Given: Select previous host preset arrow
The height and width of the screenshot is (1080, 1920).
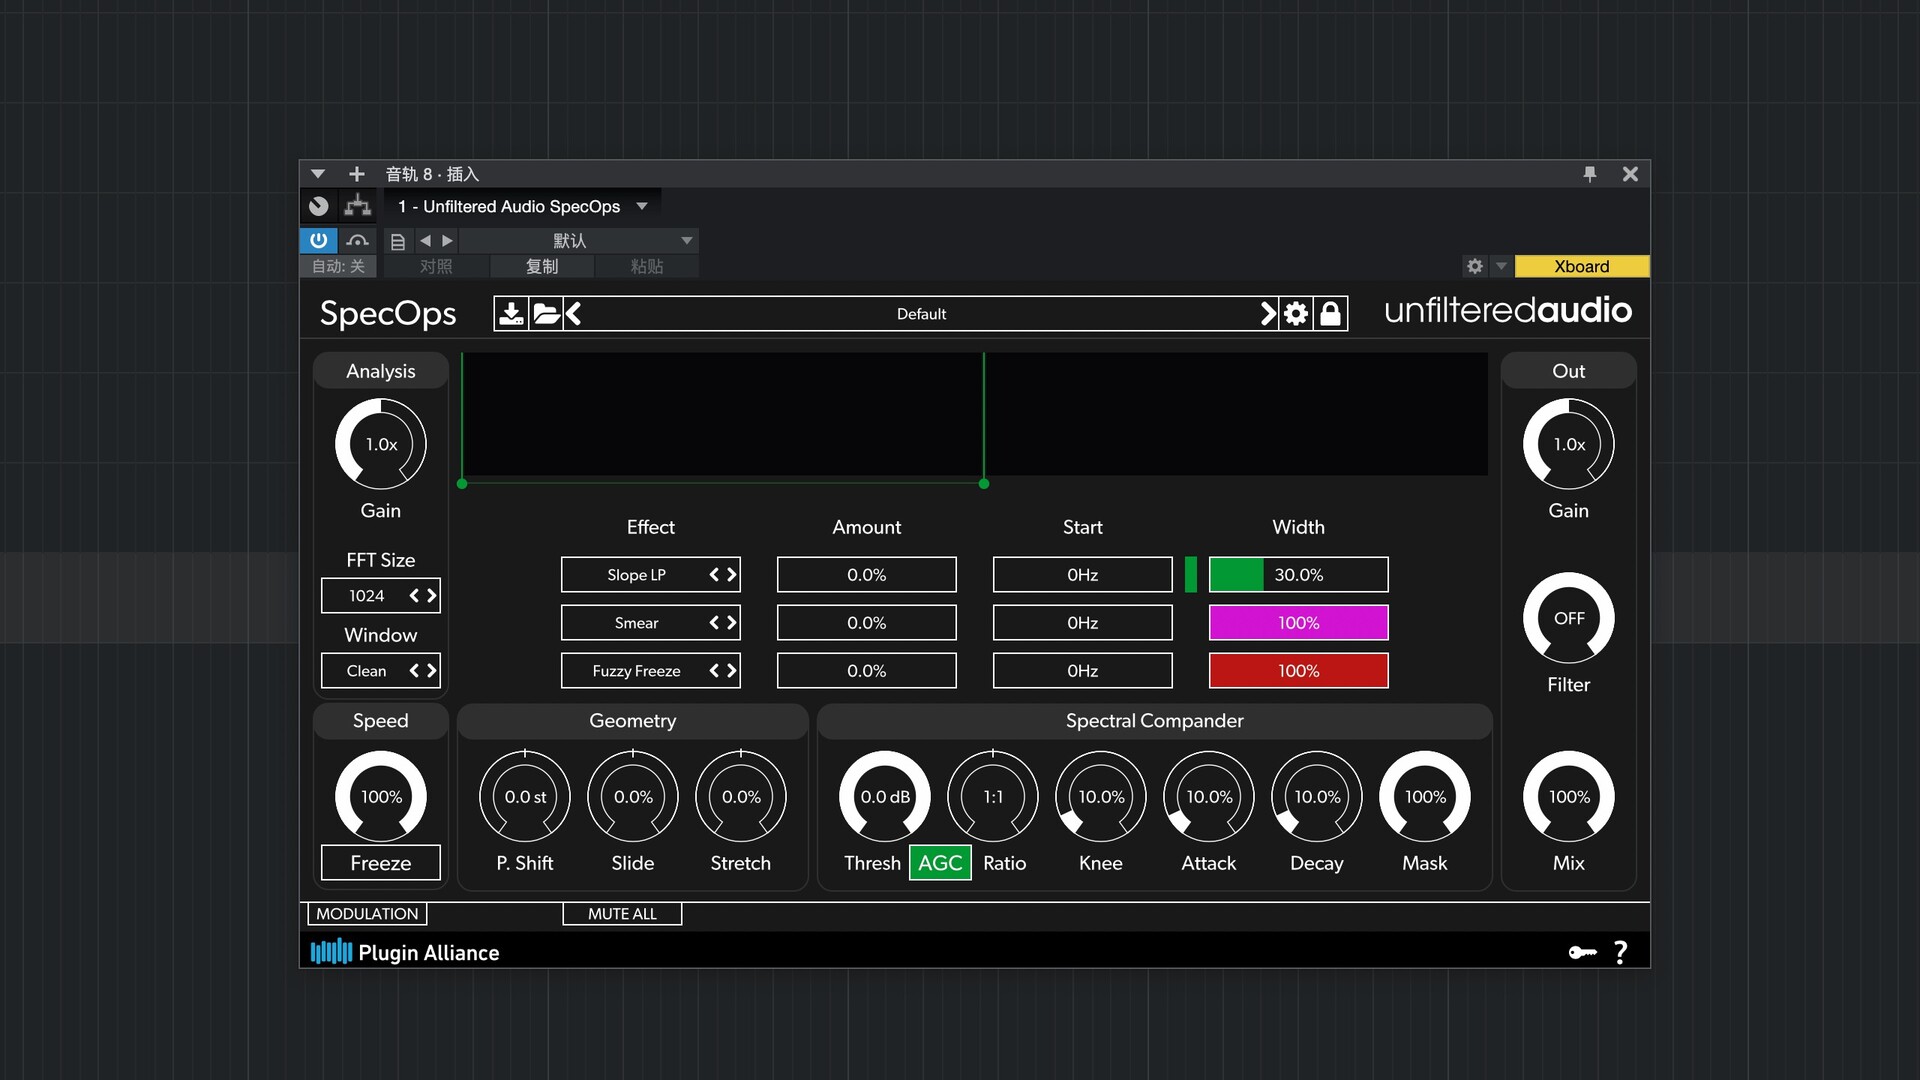Looking at the screenshot, I should click(x=425, y=241).
